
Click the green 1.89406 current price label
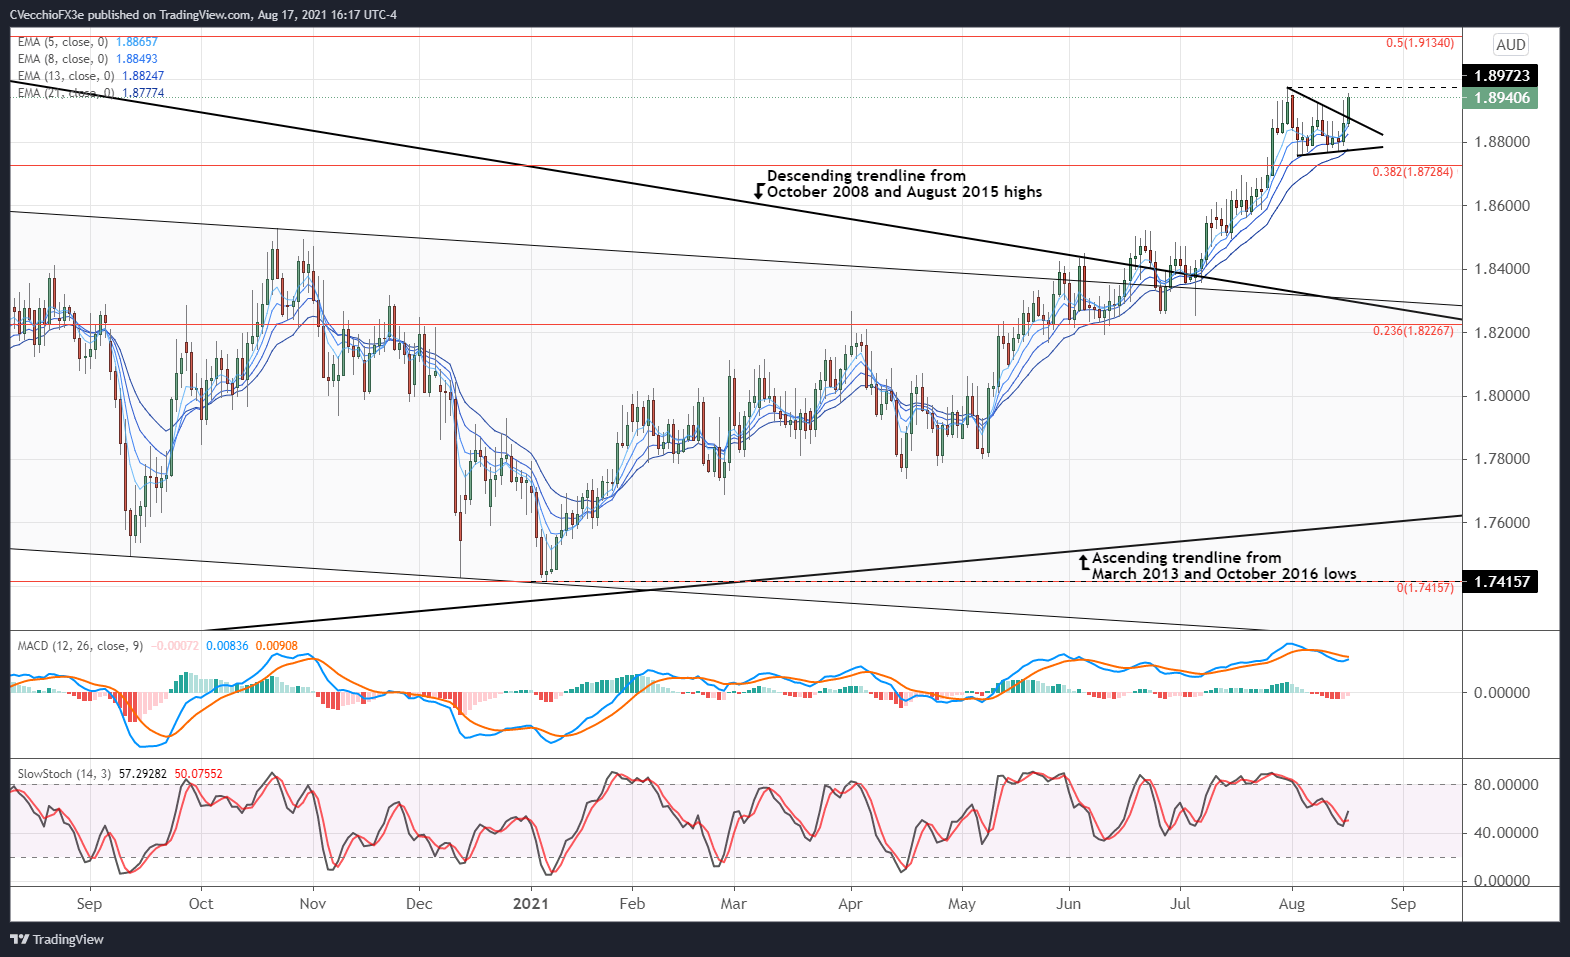pos(1499,98)
